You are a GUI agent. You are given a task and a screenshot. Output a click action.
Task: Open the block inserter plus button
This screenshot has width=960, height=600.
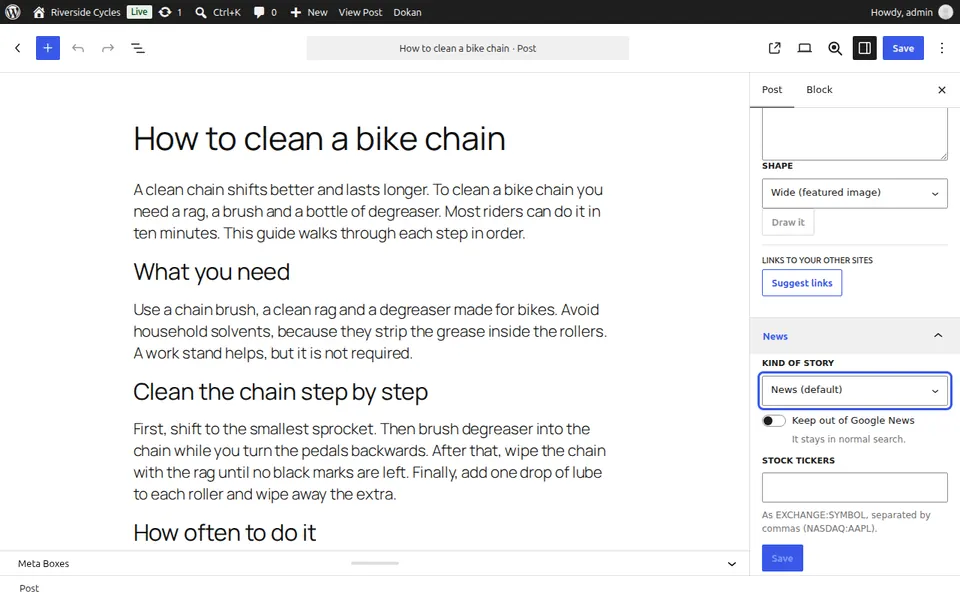48,48
